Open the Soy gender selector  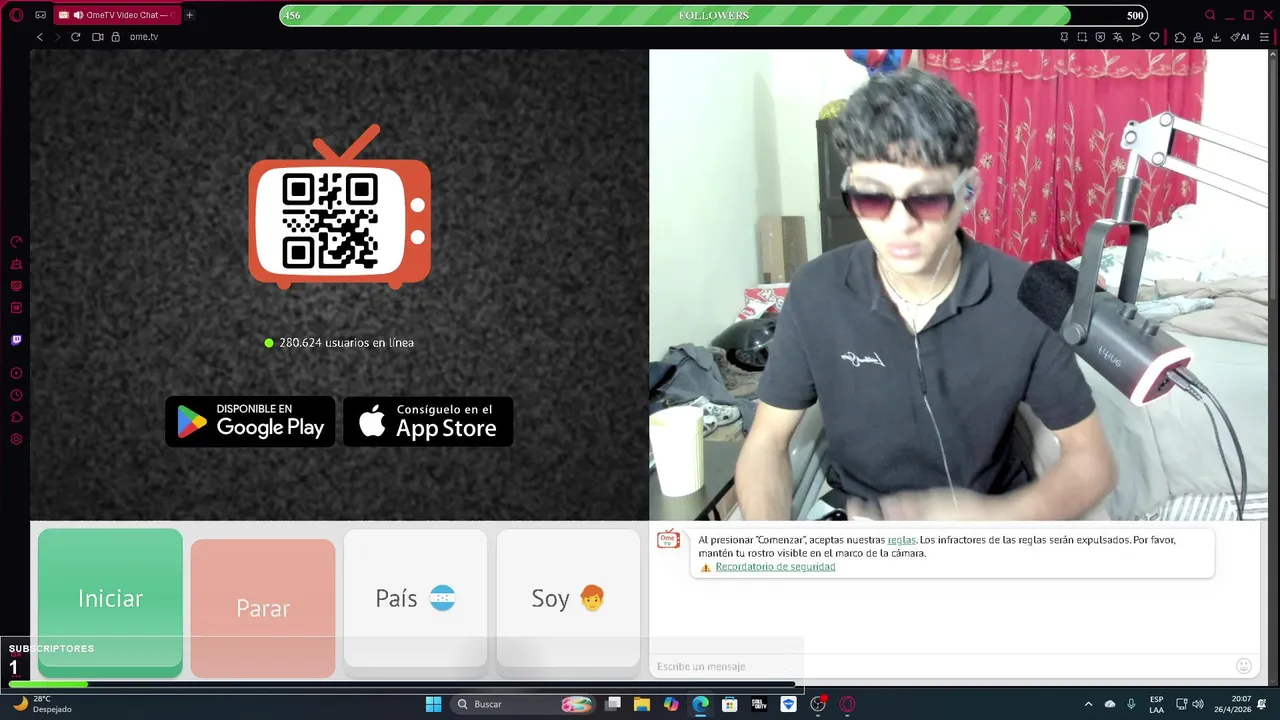click(568, 598)
